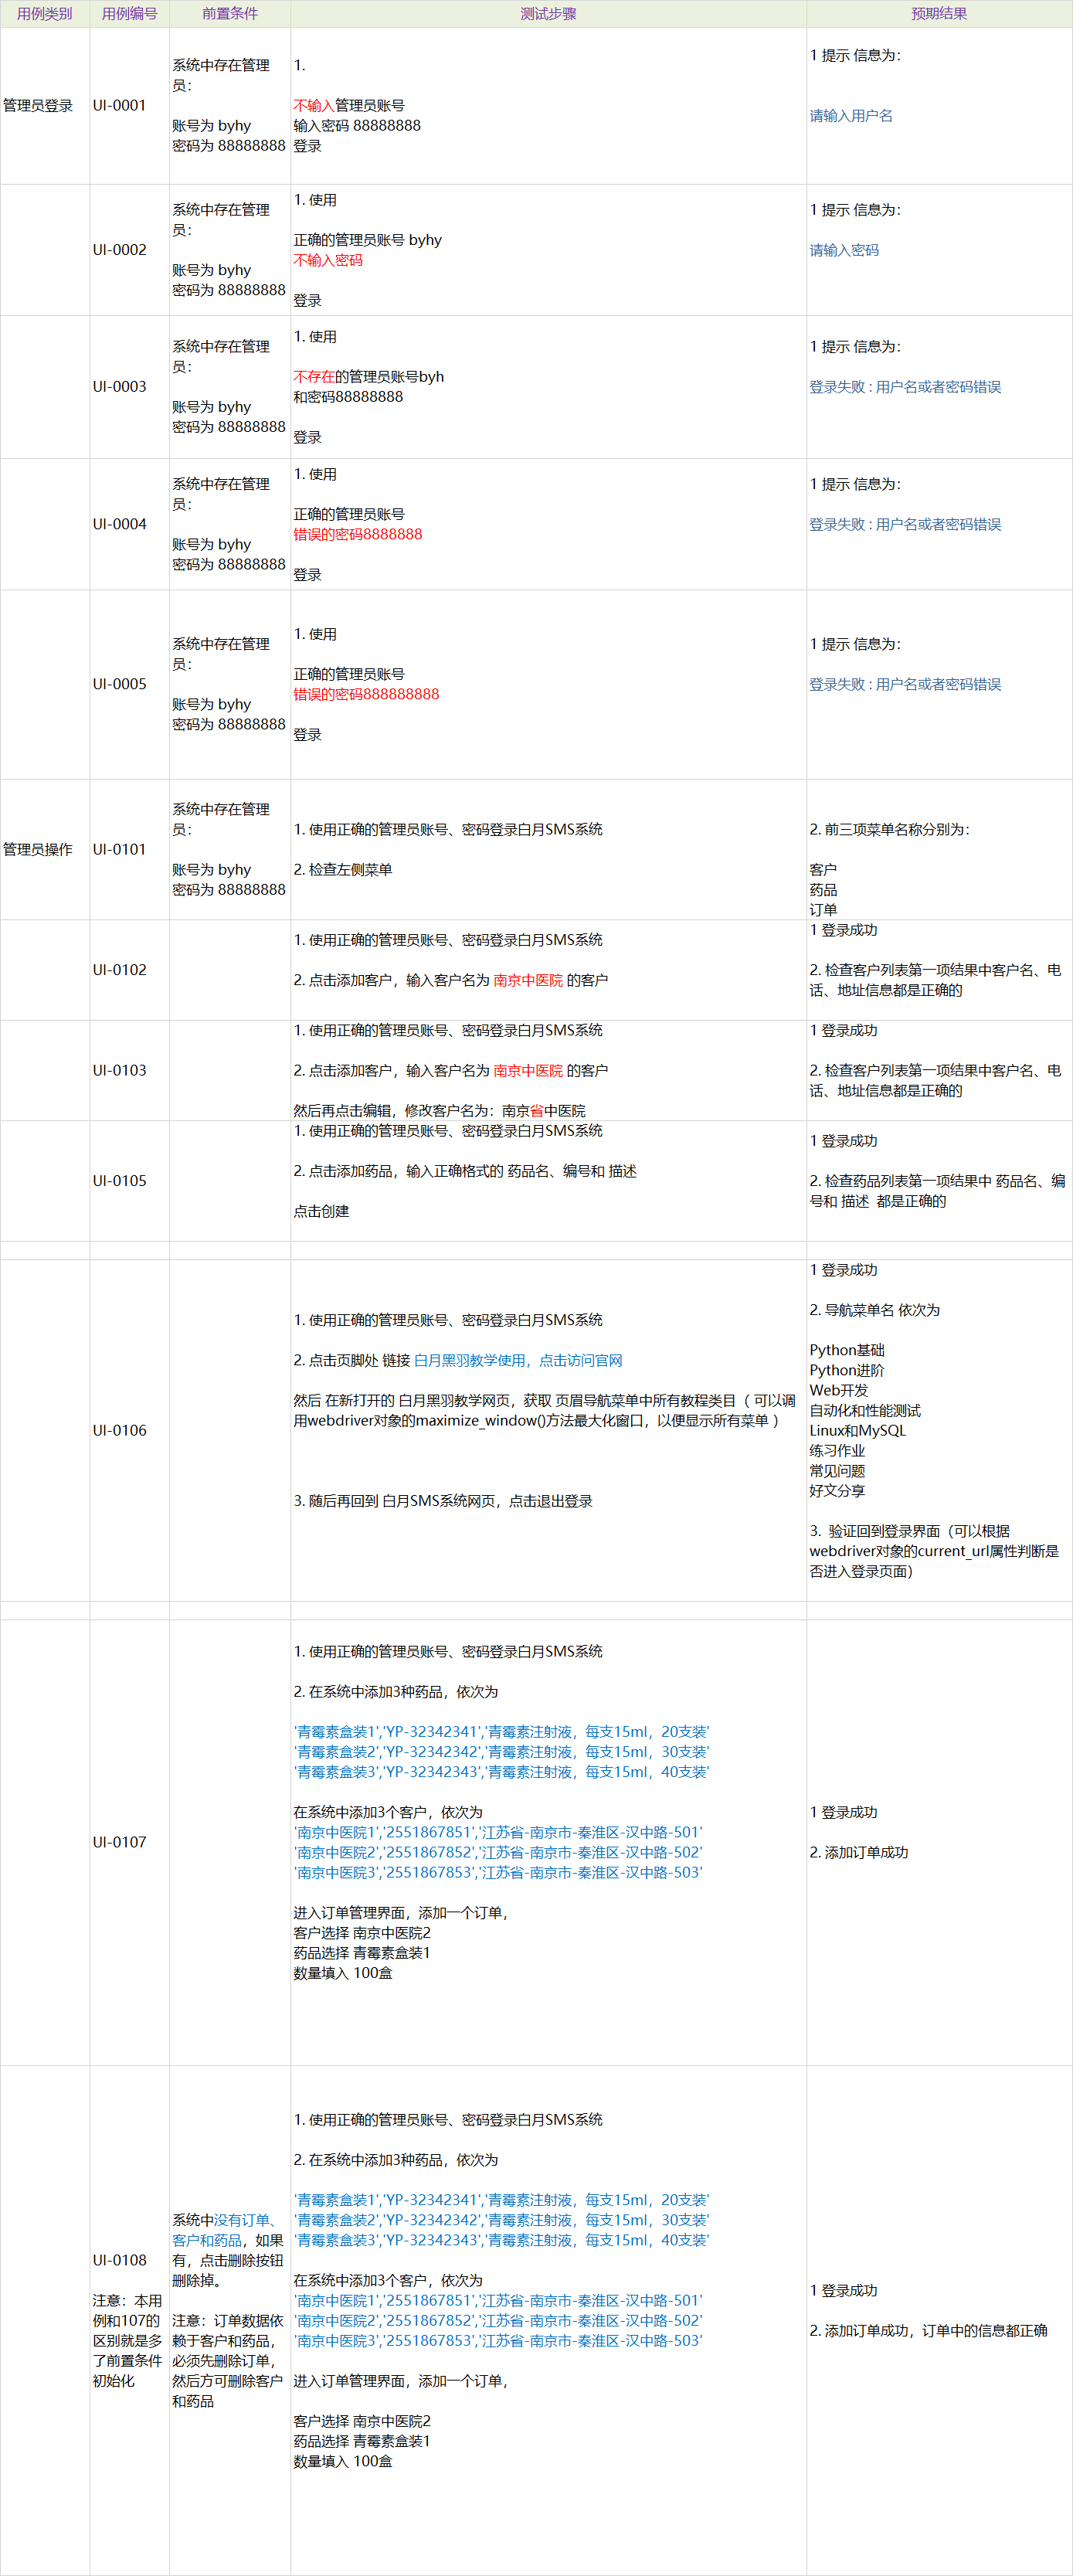Click 药品选择 青霉素盒装1 in UI-0108

362,2441
